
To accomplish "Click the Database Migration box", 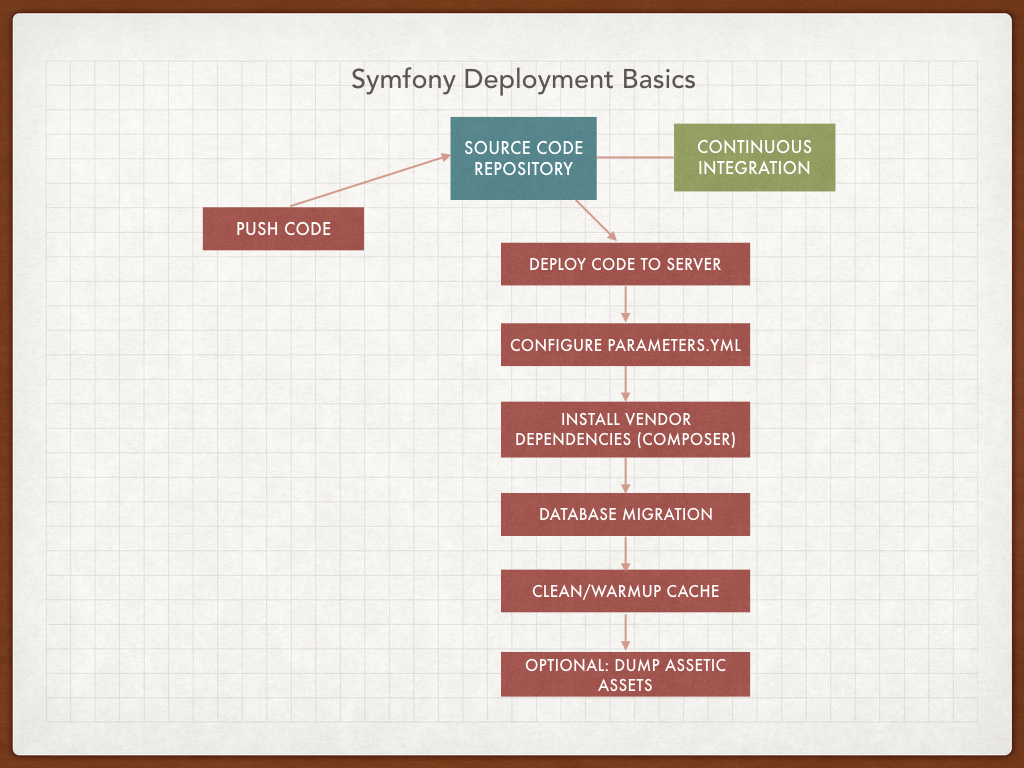I will click(625, 514).
